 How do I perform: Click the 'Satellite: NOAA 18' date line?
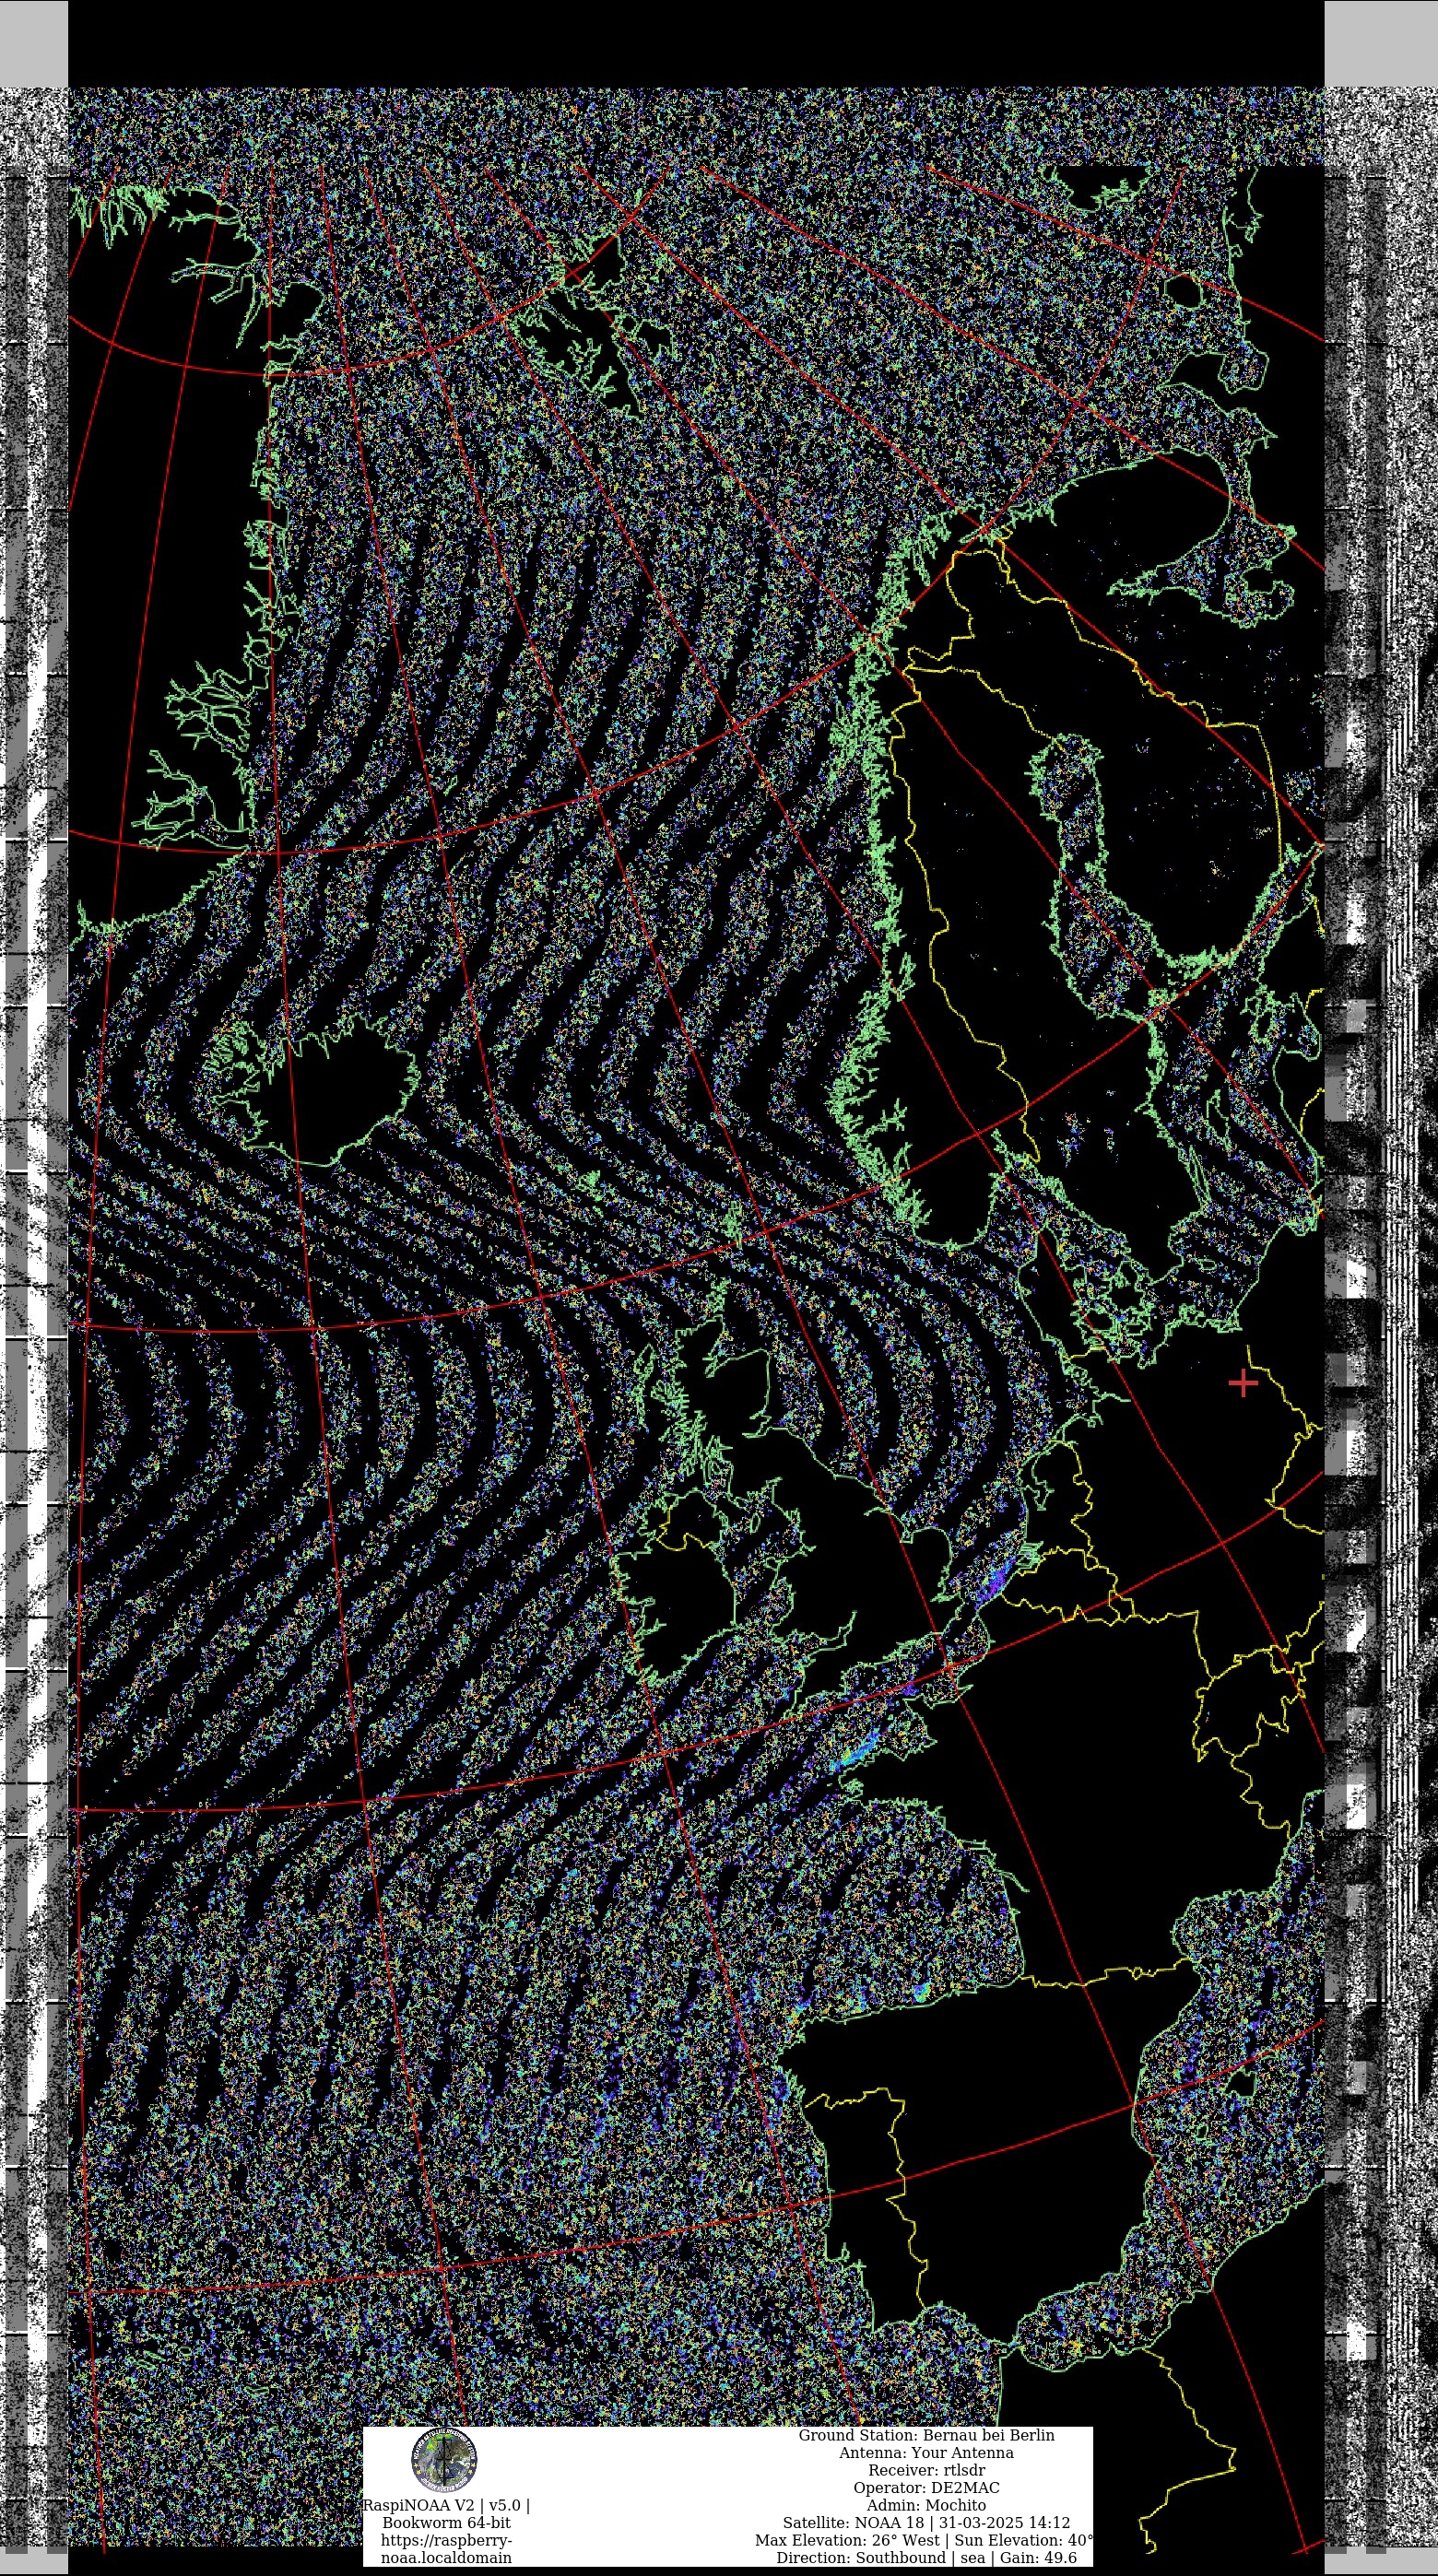tap(926, 2522)
